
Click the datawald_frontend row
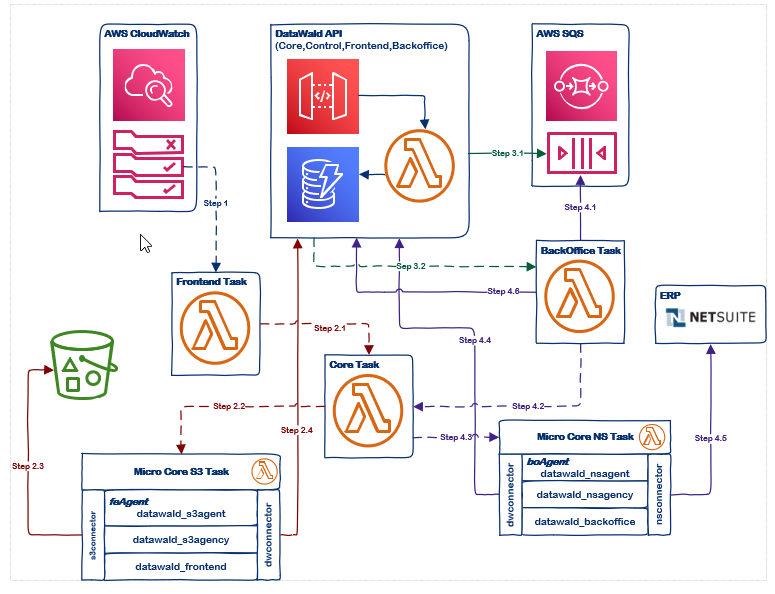[x=181, y=567]
